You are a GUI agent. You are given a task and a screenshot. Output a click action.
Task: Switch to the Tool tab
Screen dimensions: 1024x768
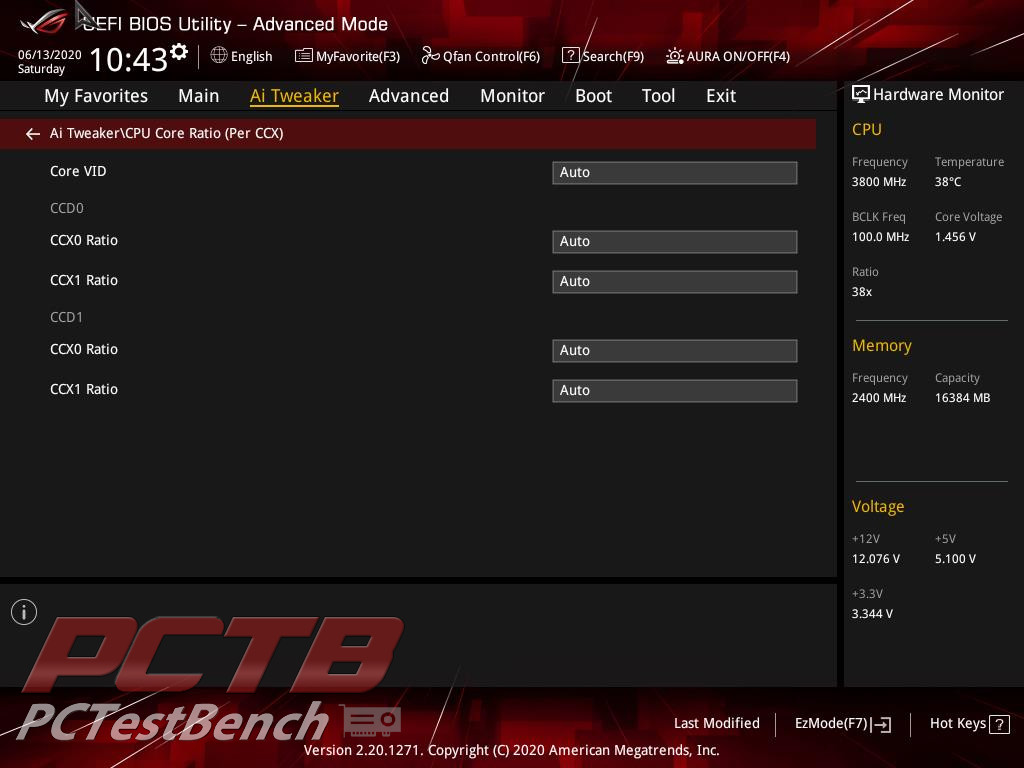(x=658, y=96)
